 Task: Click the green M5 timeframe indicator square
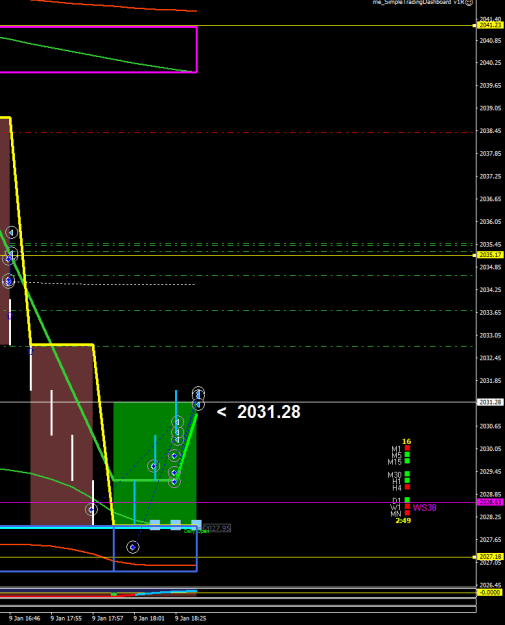tap(407, 454)
